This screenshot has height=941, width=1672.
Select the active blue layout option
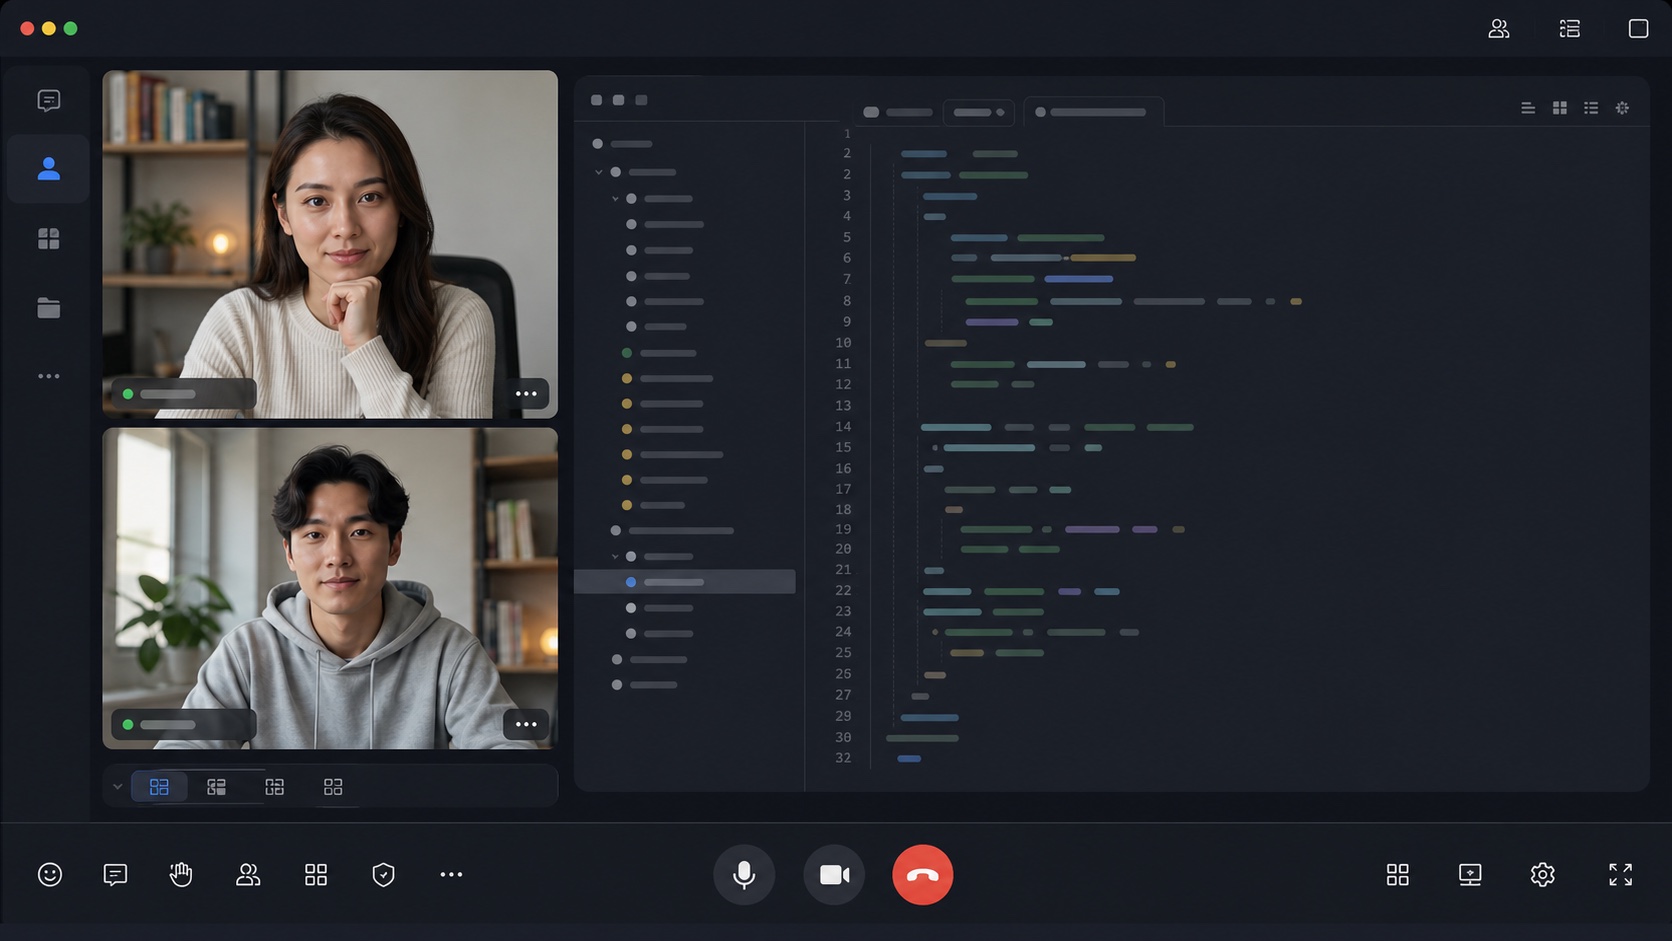(x=159, y=787)
